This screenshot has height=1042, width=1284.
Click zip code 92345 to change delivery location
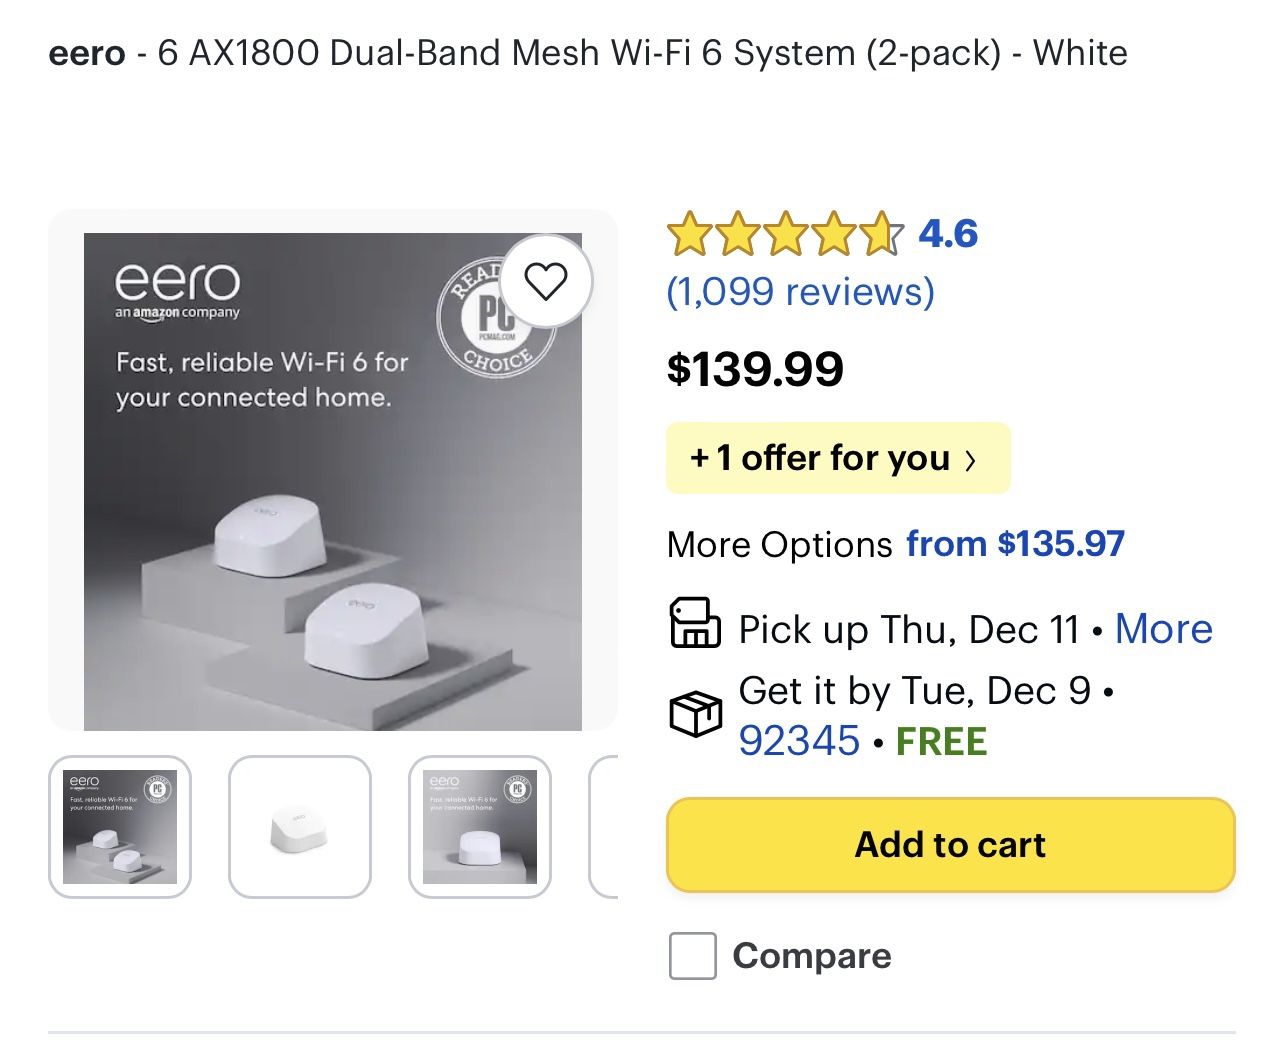[x=799, y=740]
